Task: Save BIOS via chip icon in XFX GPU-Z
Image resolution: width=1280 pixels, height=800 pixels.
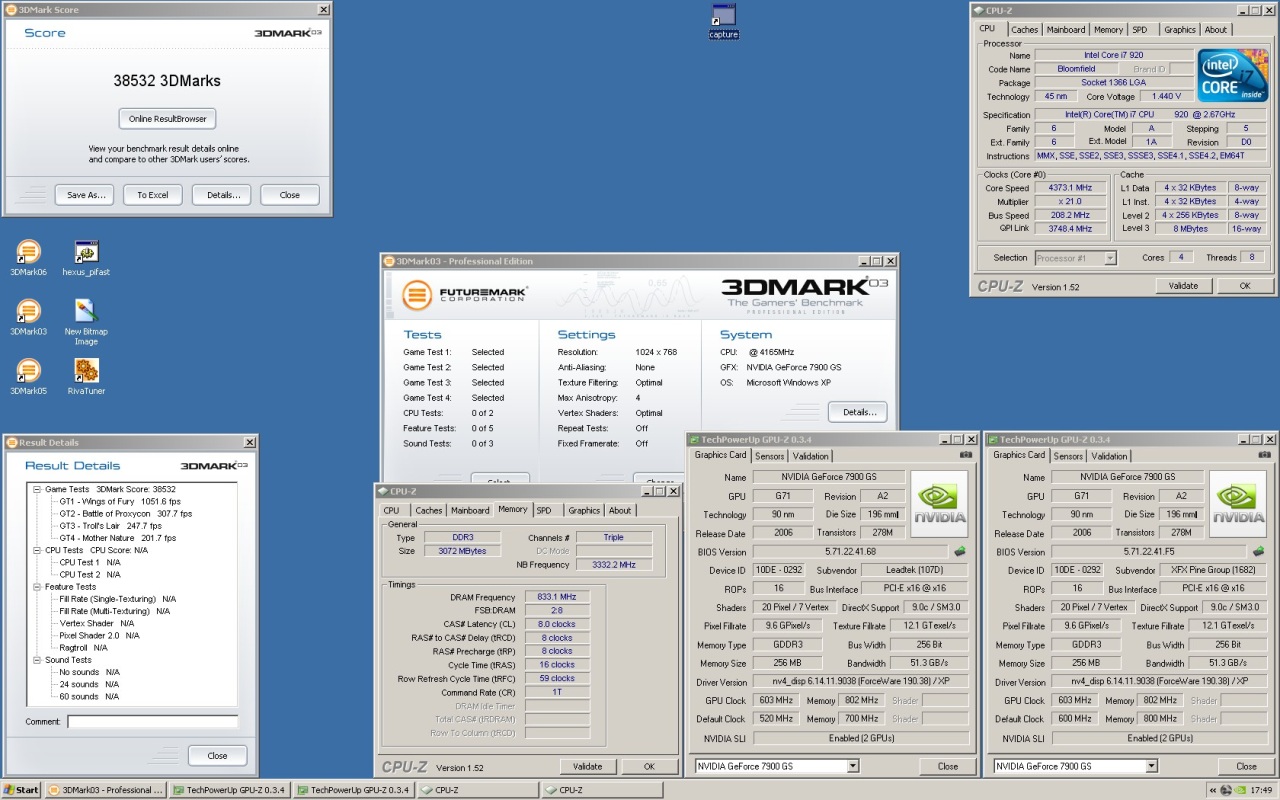Action: [1258, 551]
